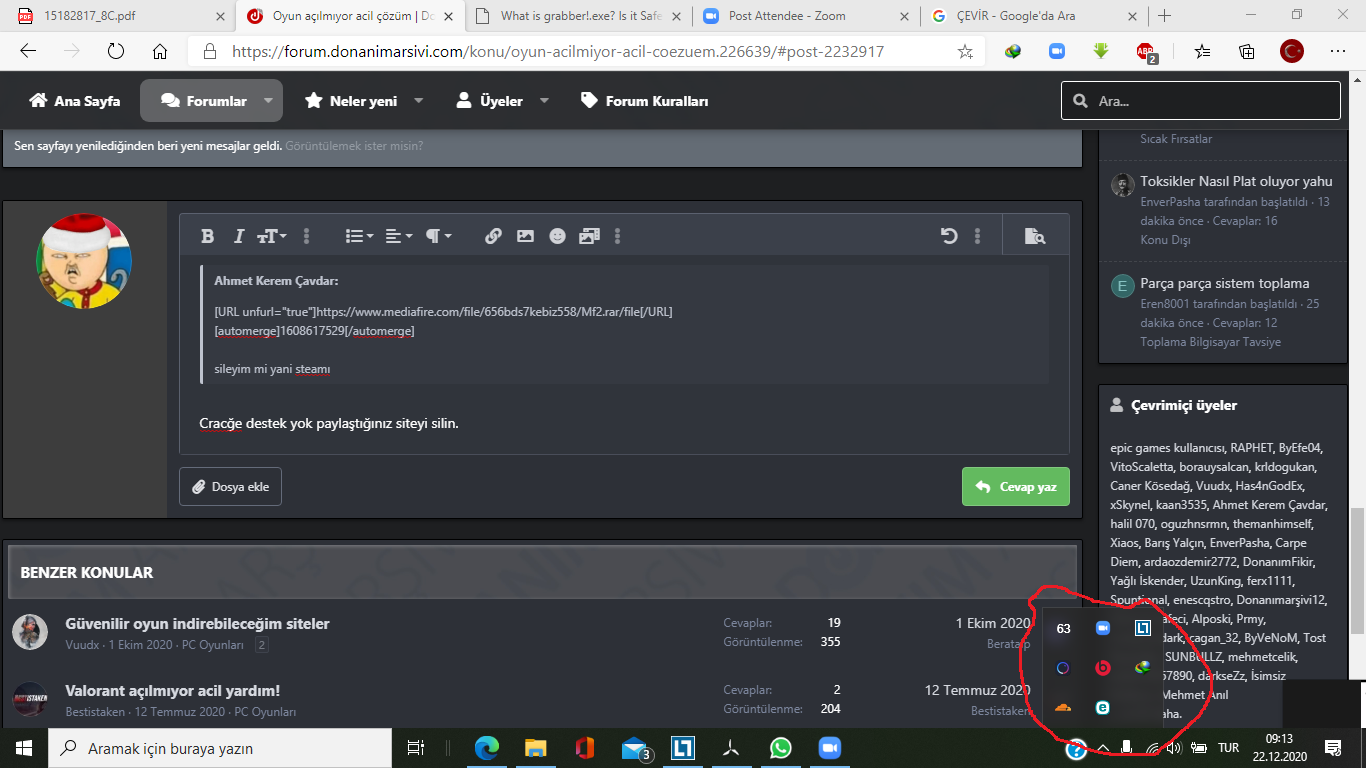The height and width of the screenshot is (768, 1366).
Task: Toggle italic formatting in the reply editor
Action: 238,236
